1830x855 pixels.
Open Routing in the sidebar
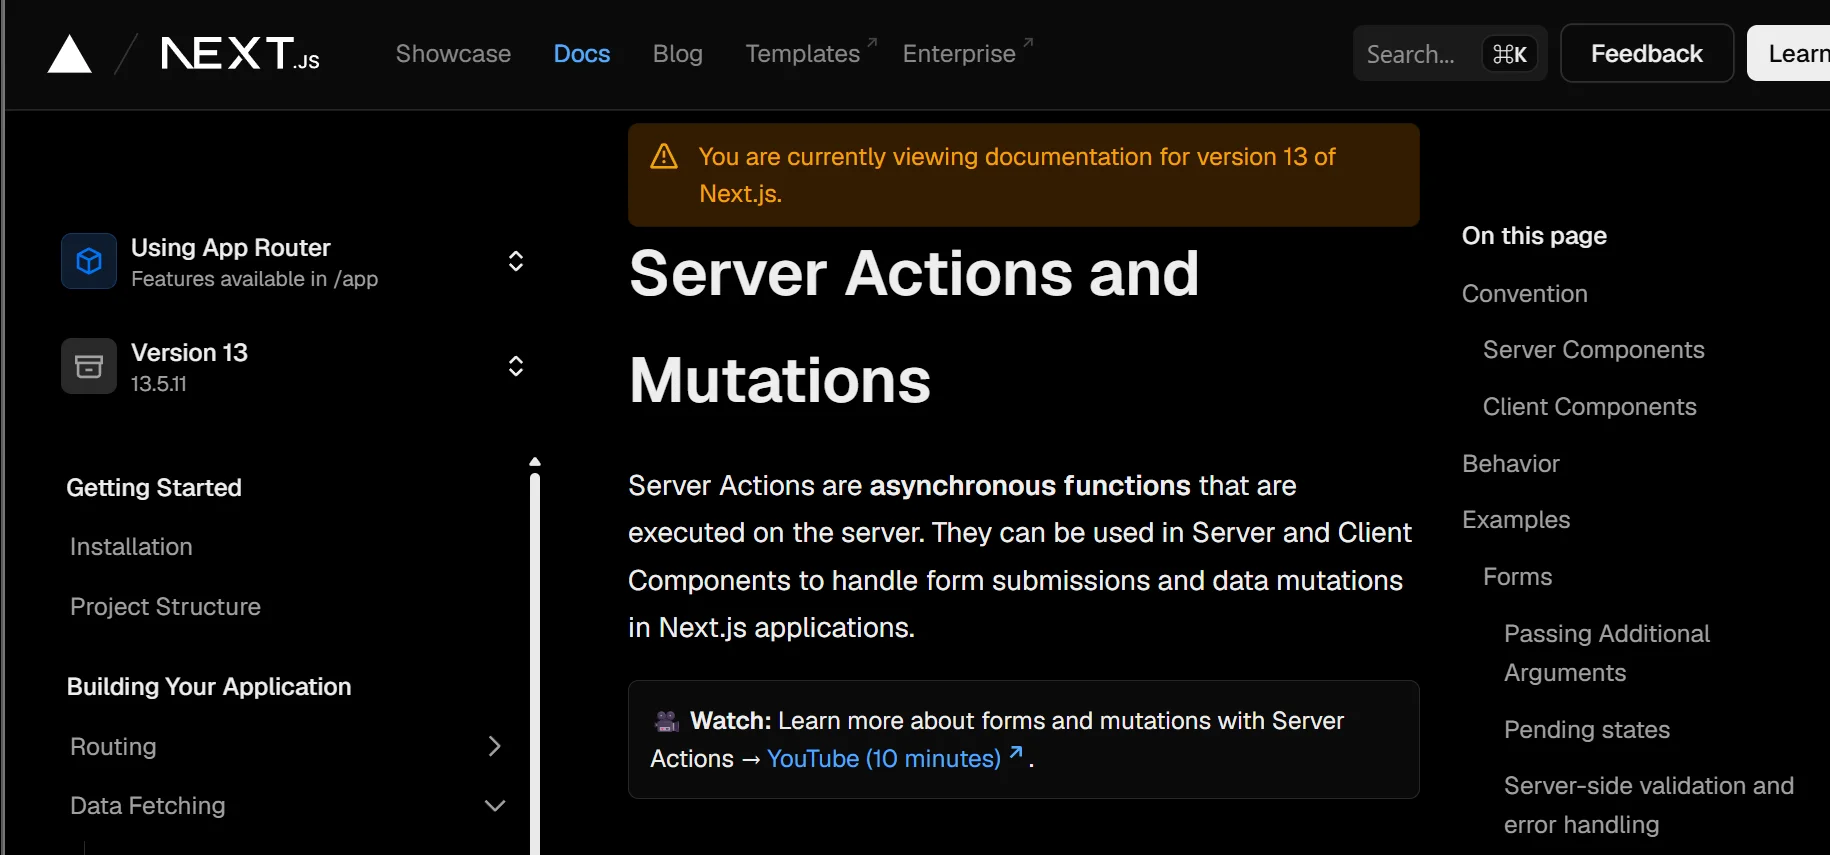(113, 746)
